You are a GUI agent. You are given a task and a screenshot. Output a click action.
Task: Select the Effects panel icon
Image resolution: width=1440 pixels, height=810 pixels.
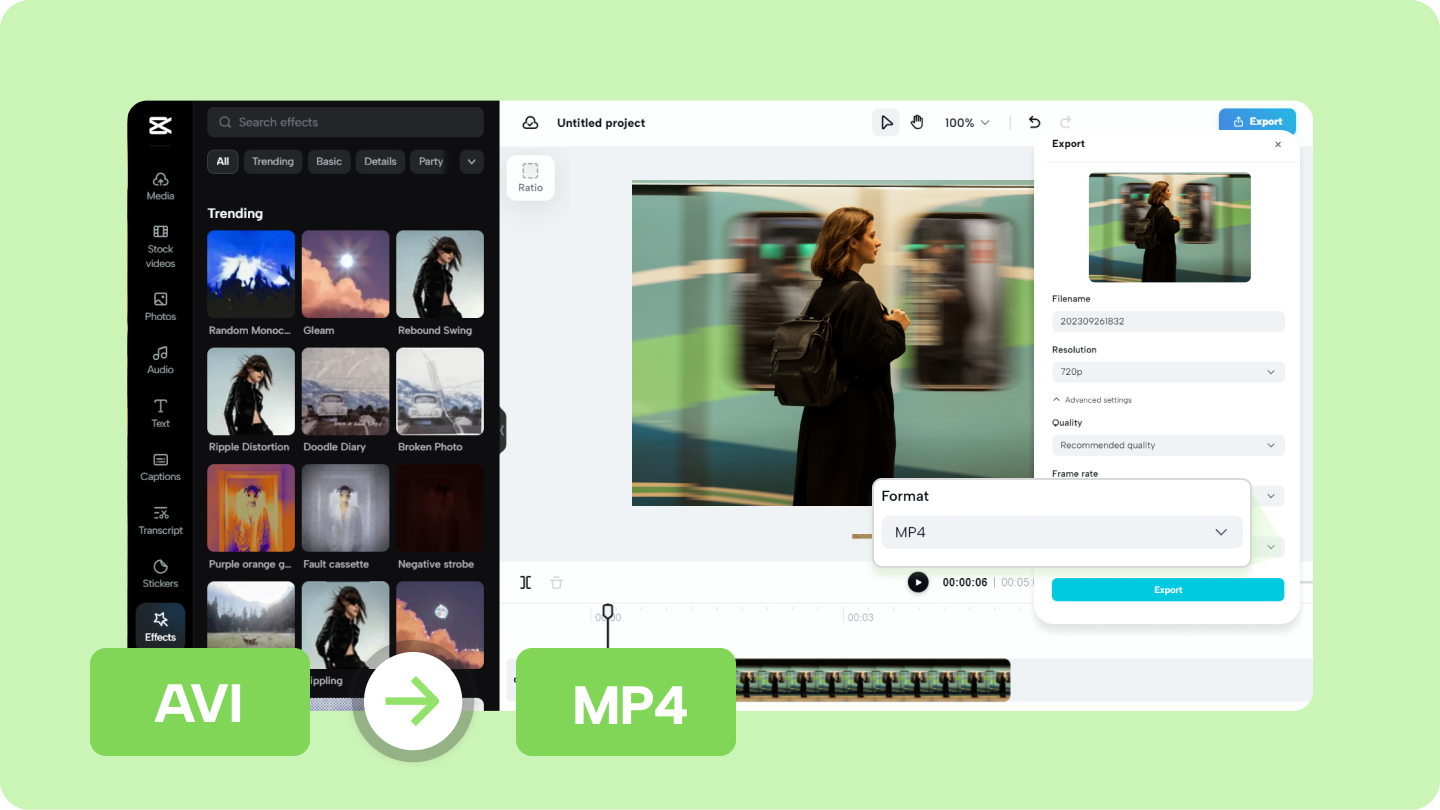pos(160,626)
